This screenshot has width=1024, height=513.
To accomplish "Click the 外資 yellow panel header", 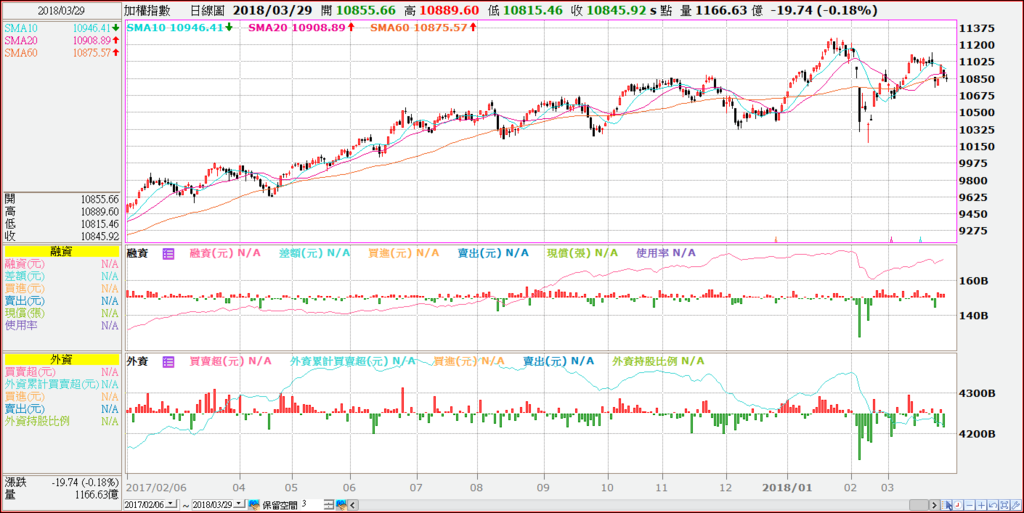I will tap(61, 359).
